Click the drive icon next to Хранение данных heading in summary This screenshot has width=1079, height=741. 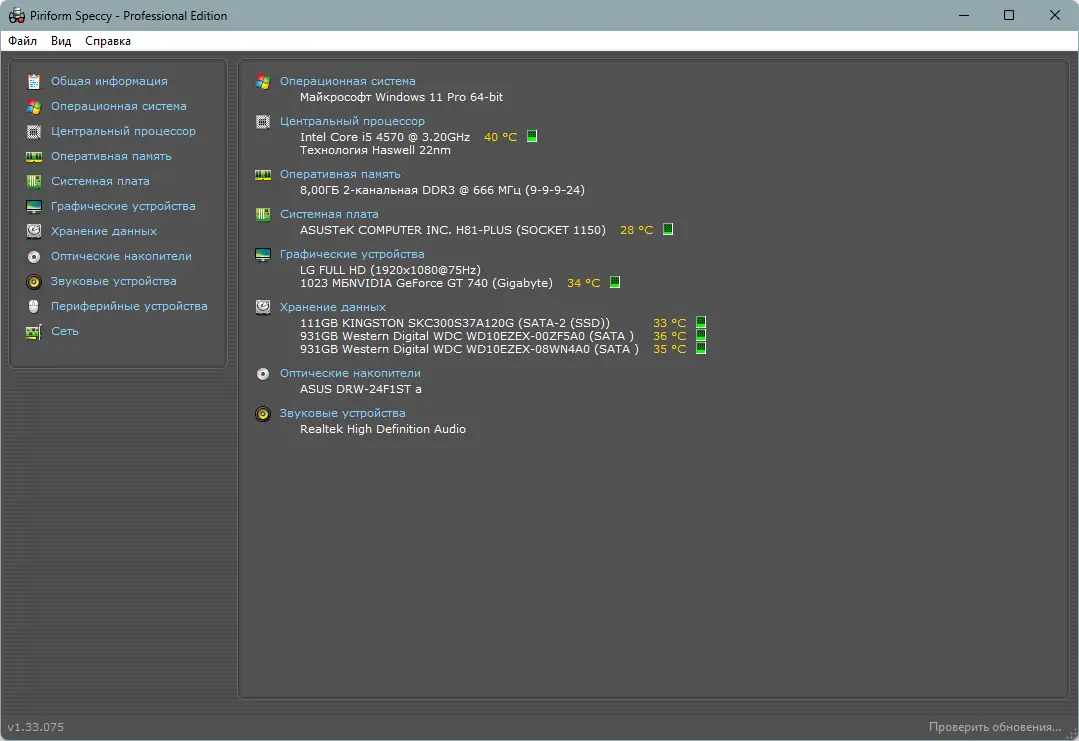coord(263,307)
